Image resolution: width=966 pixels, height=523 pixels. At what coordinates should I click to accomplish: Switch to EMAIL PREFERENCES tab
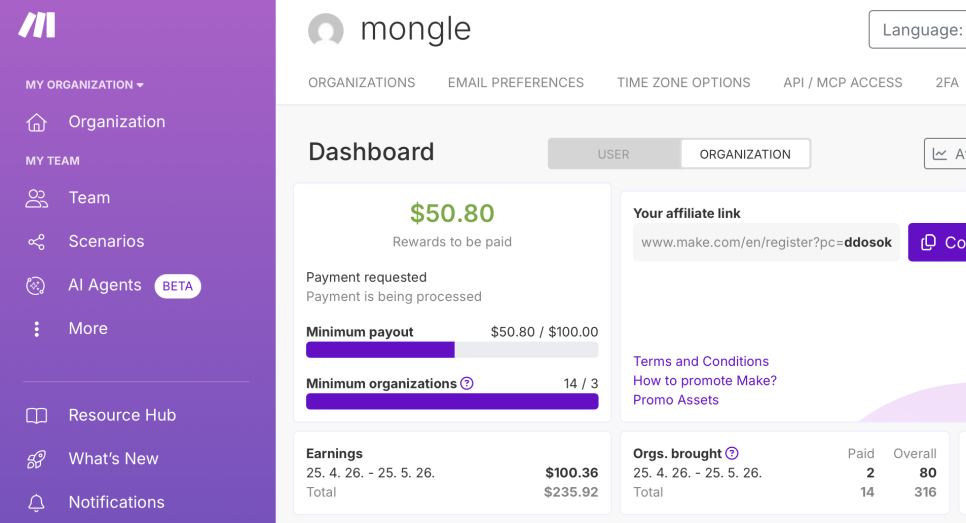[x=516, y=83]
